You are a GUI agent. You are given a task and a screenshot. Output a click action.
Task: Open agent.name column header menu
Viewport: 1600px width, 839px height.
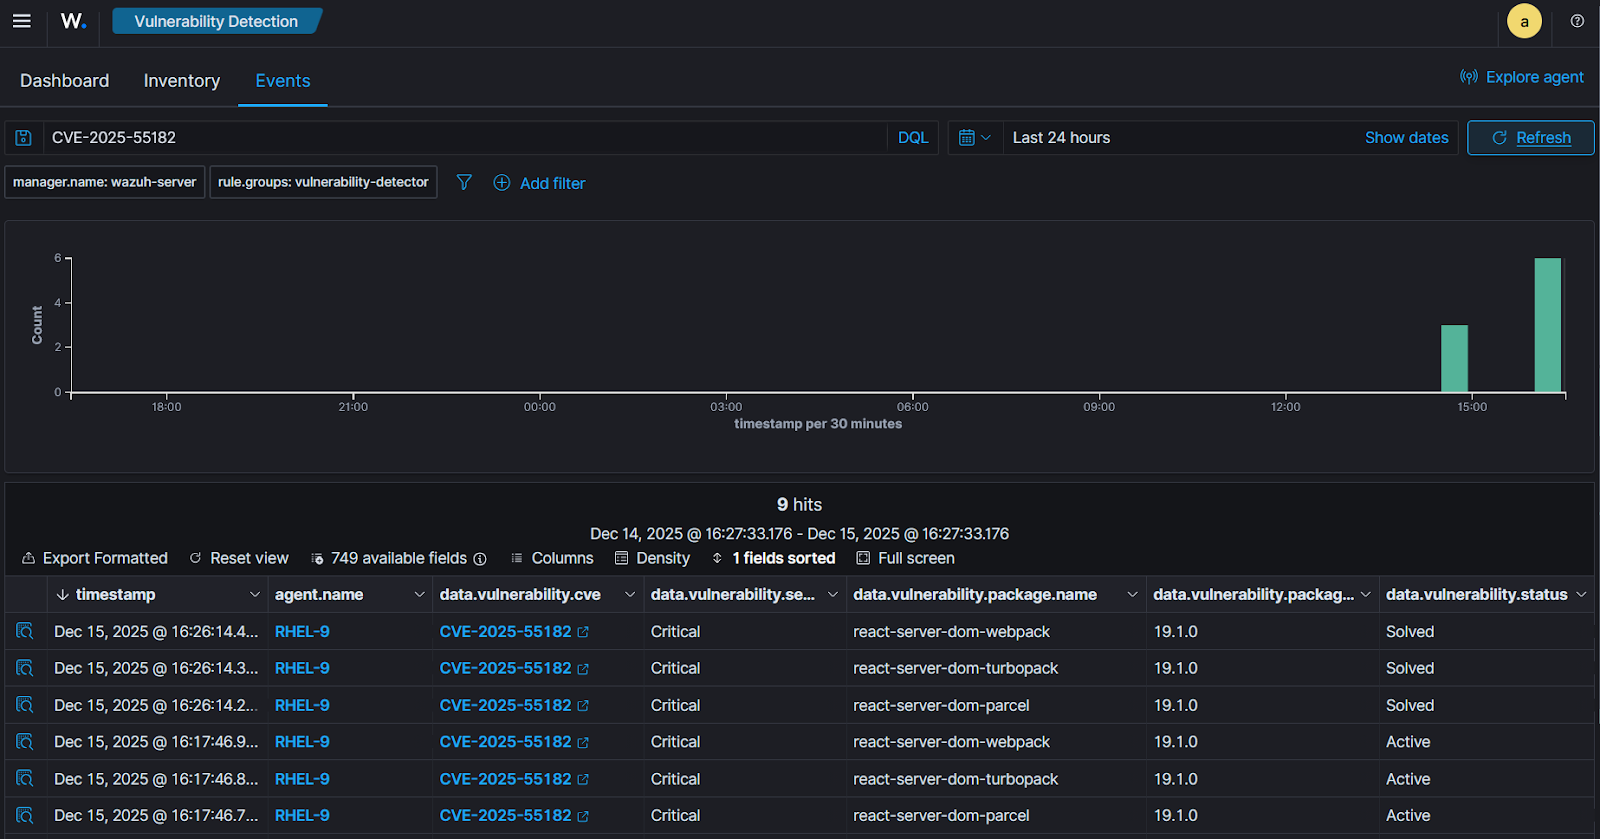(420, 594)
